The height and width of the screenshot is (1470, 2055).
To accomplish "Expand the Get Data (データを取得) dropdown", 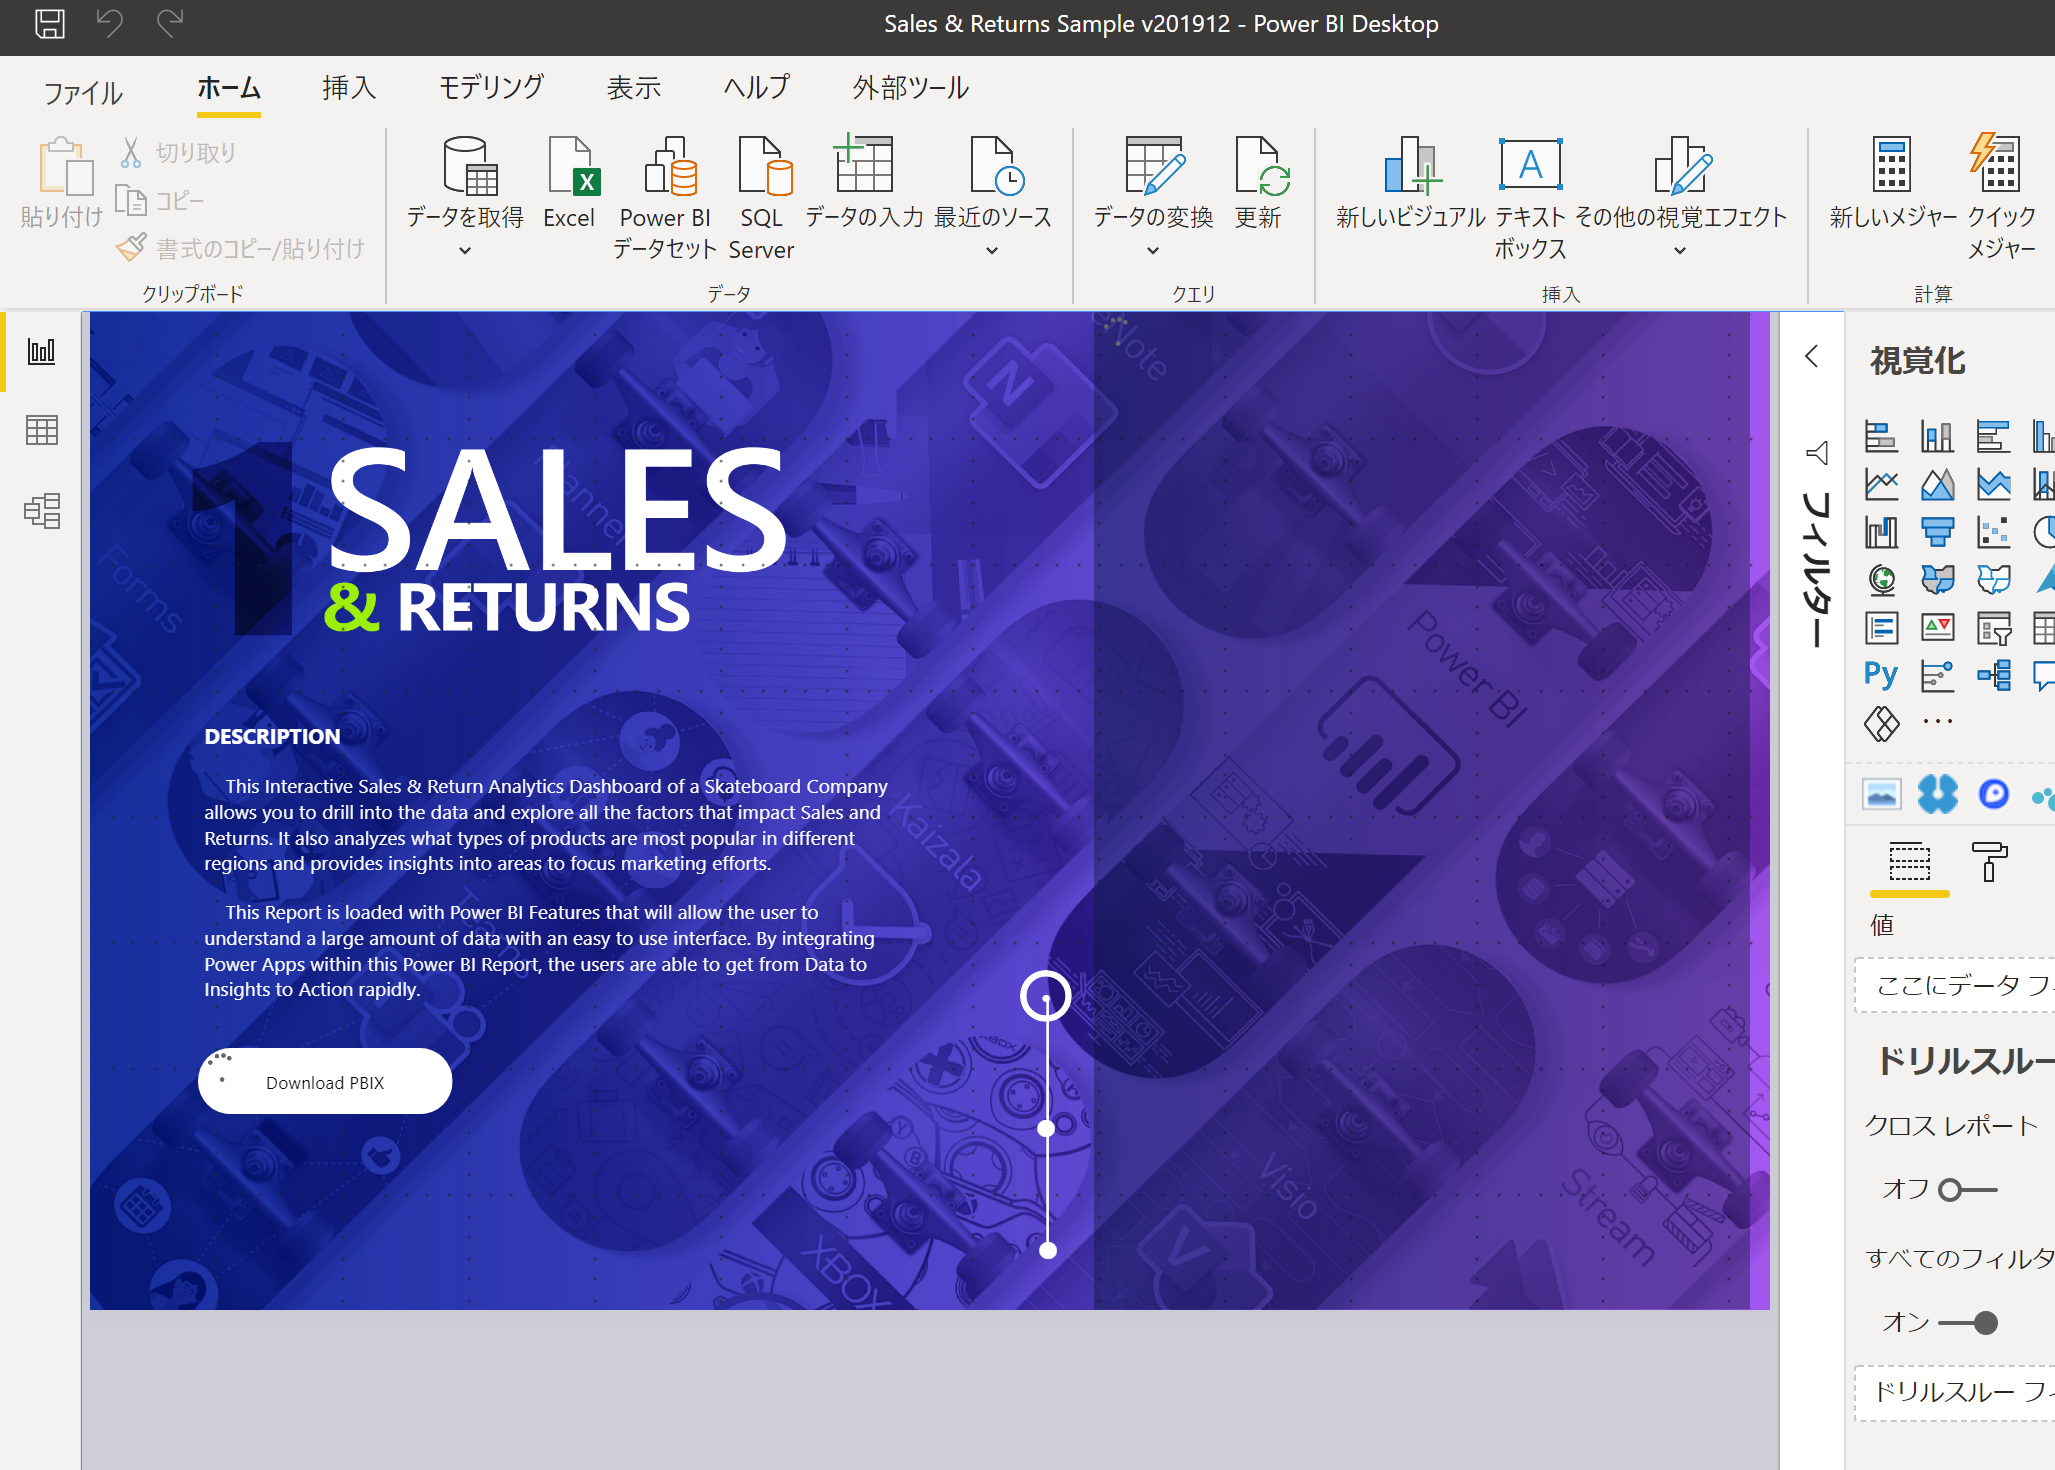I will tap(465, 251).
